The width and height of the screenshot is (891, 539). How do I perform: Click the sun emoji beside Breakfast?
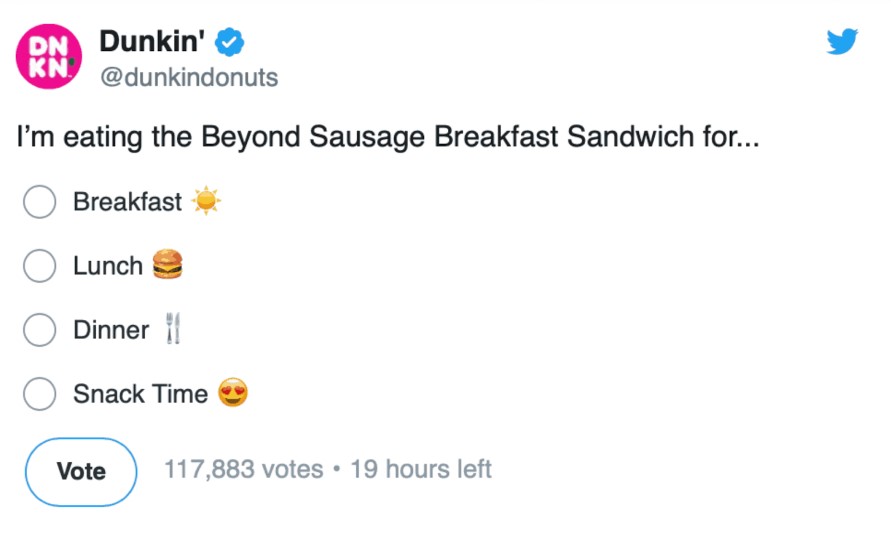(205, 202)
